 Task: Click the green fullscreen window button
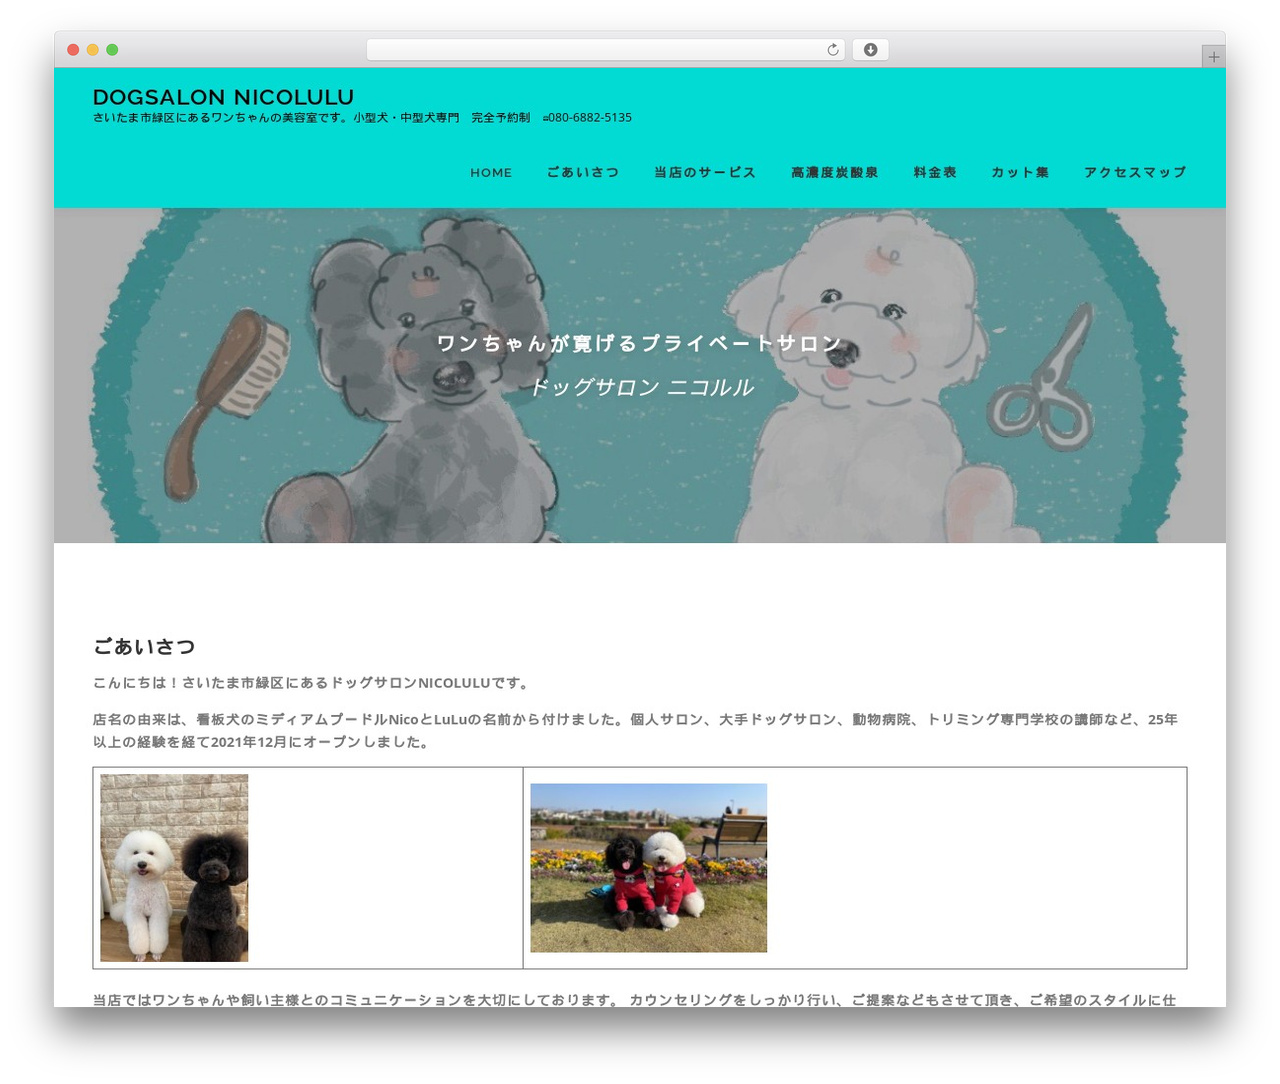click(112, 50)
